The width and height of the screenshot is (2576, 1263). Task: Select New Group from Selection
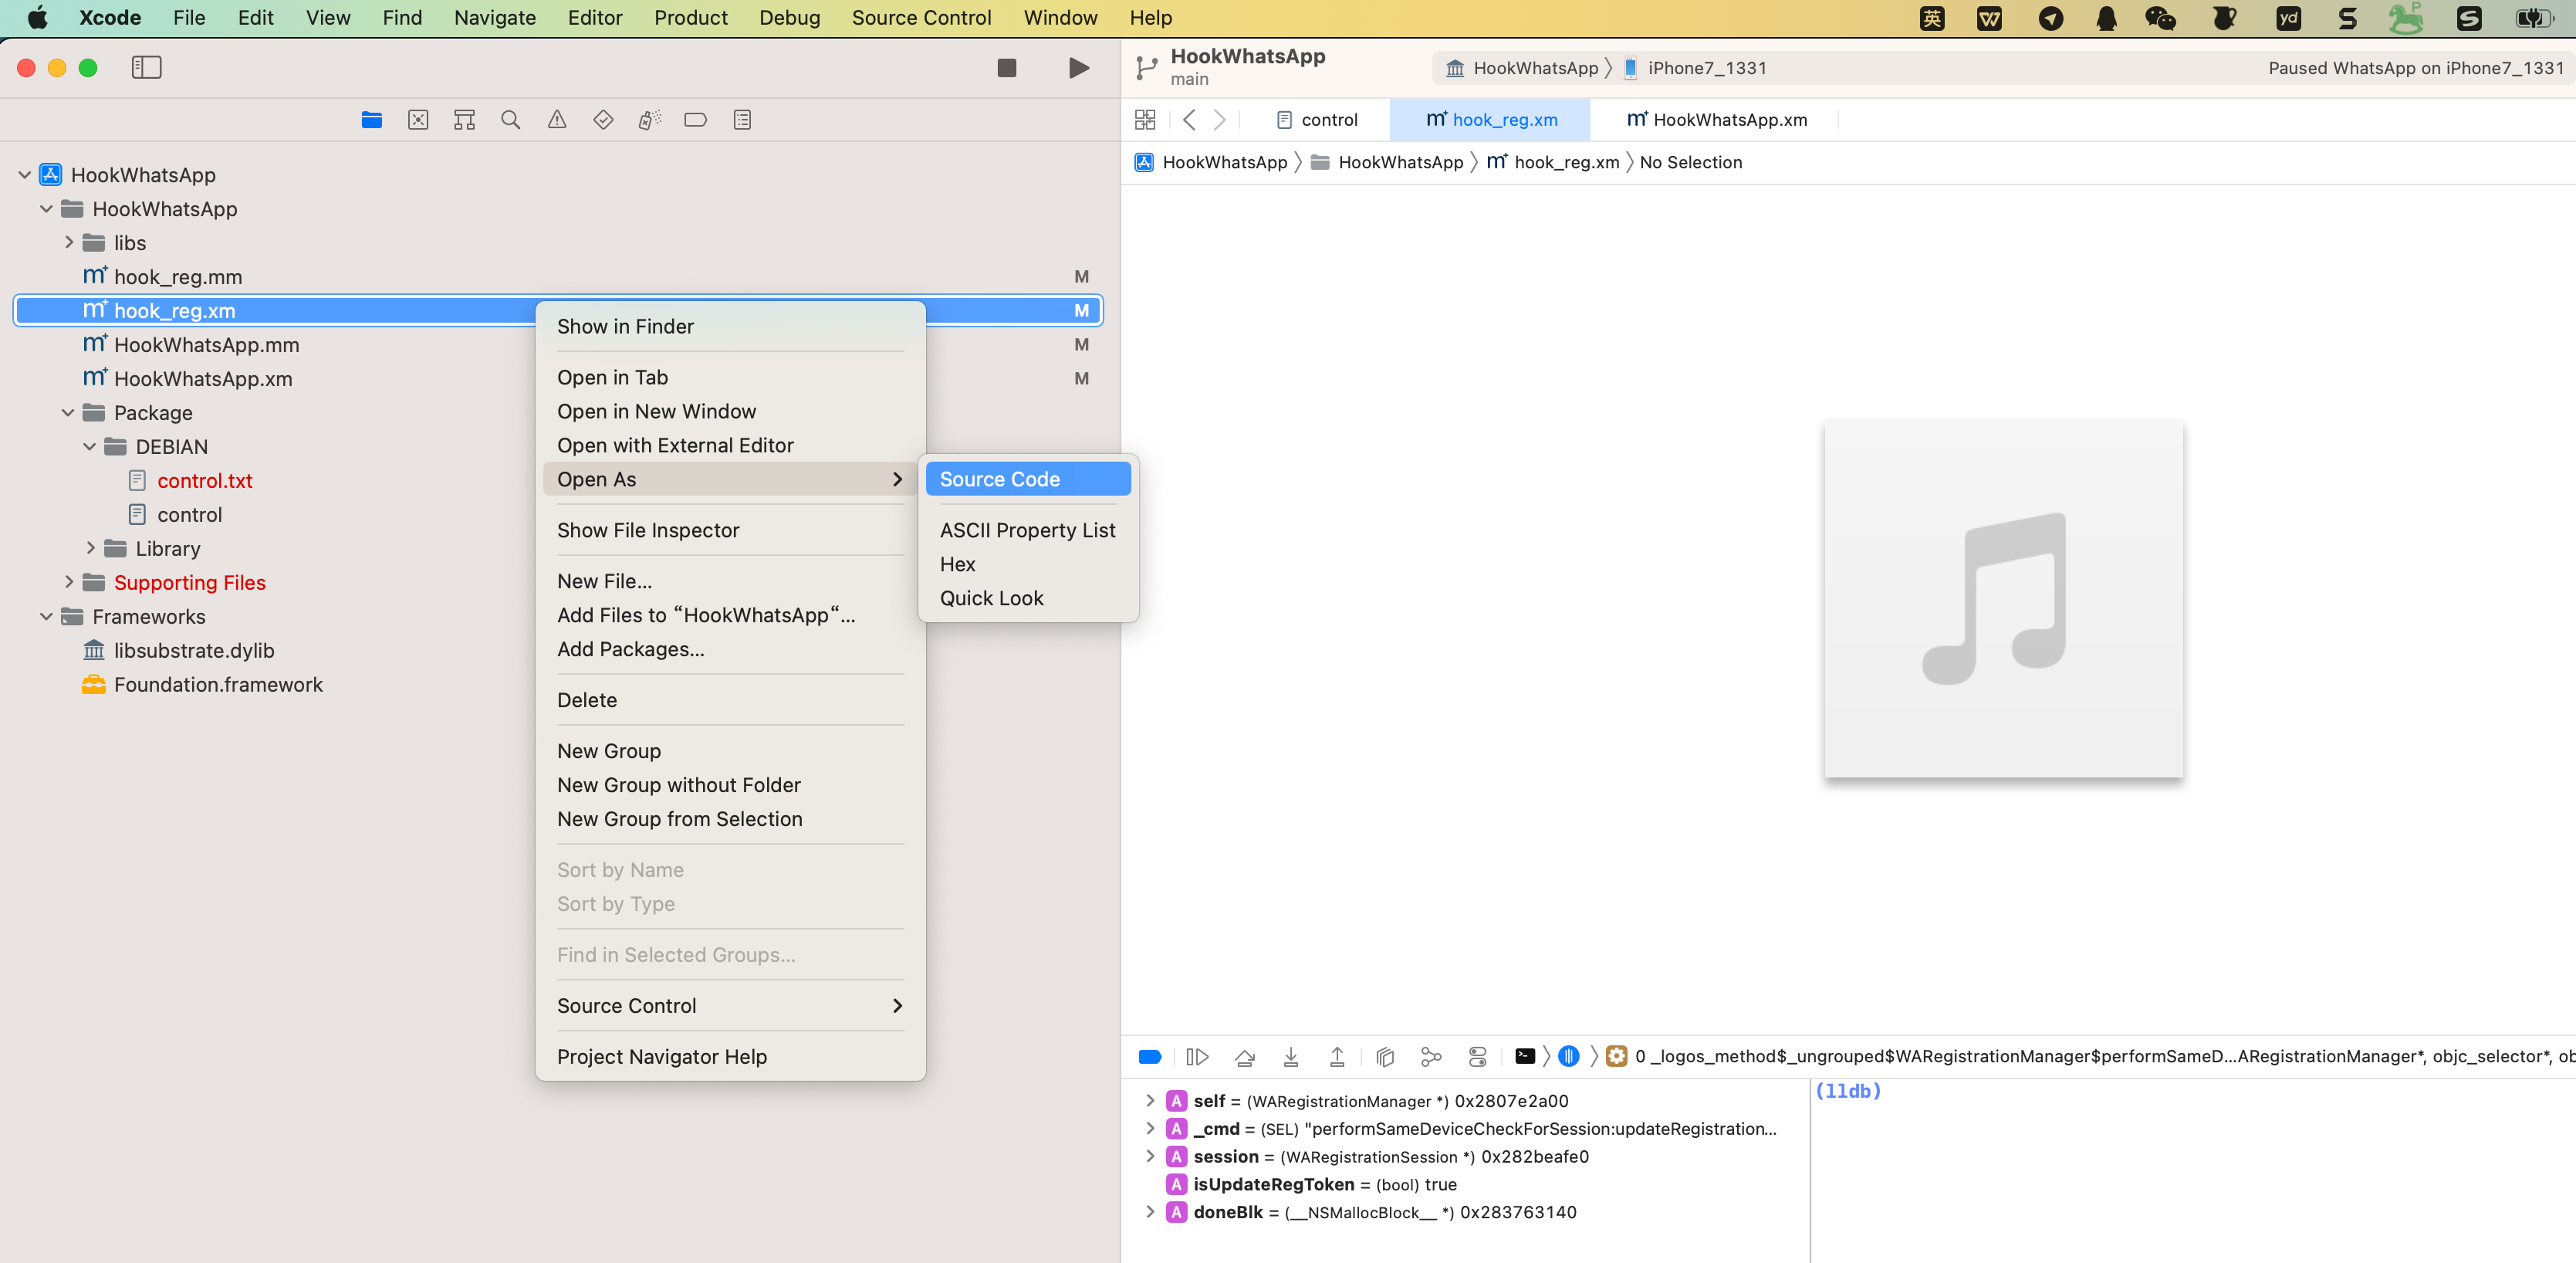[730, 819]
